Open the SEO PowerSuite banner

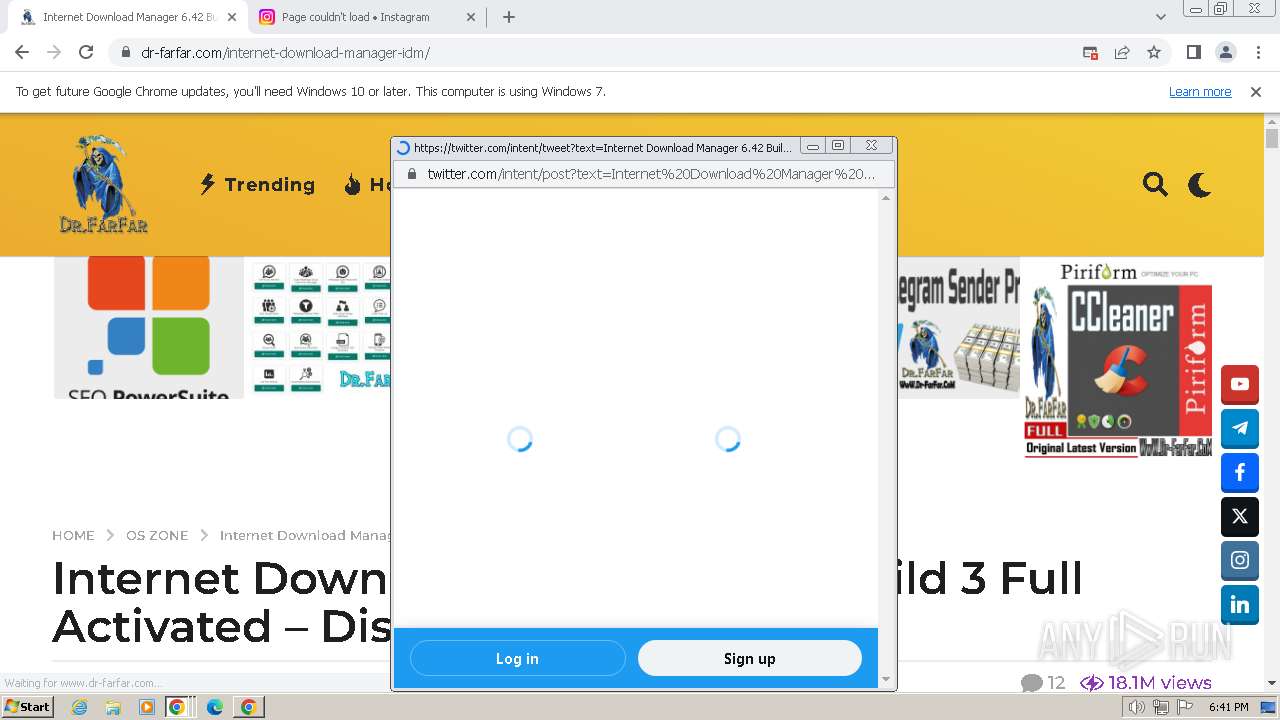pos(149,328)
